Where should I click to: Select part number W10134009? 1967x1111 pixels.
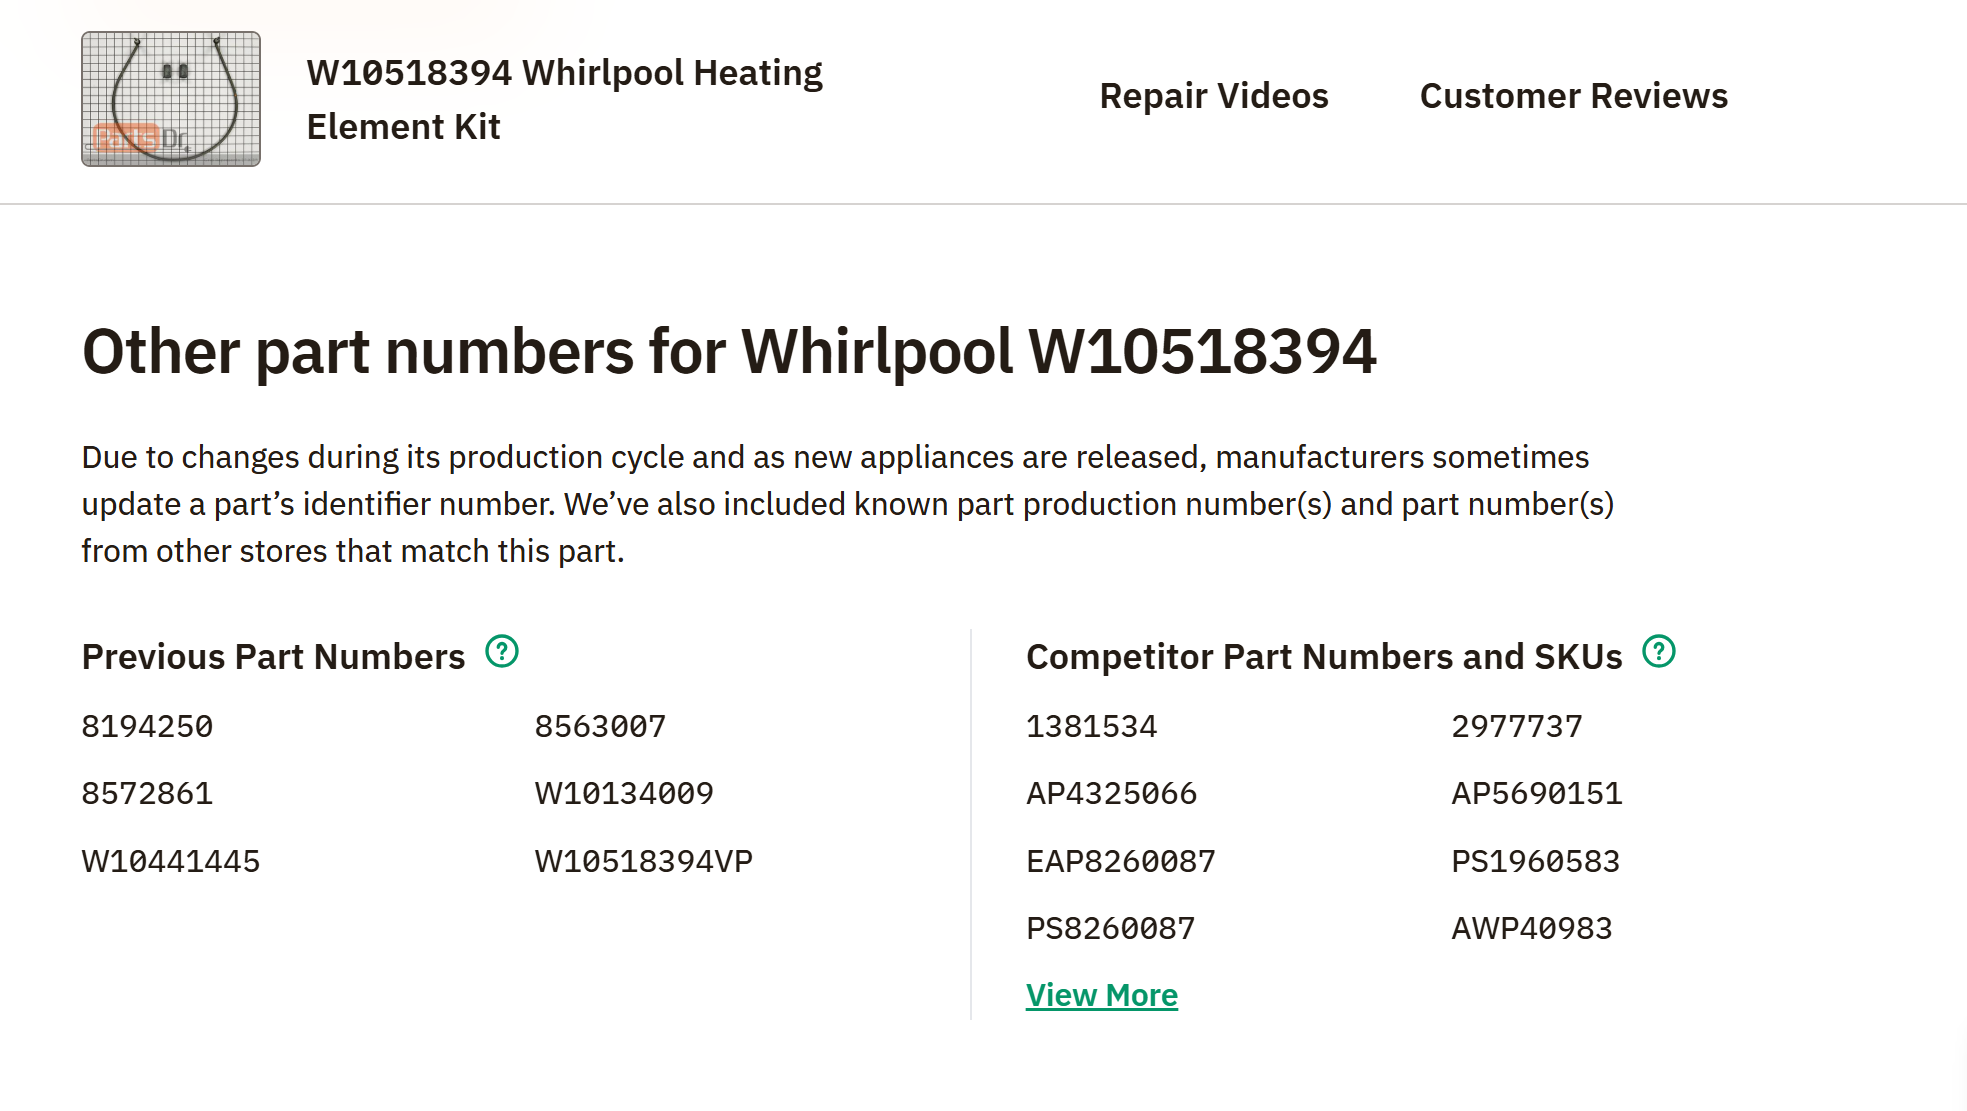tap(624, 794)
